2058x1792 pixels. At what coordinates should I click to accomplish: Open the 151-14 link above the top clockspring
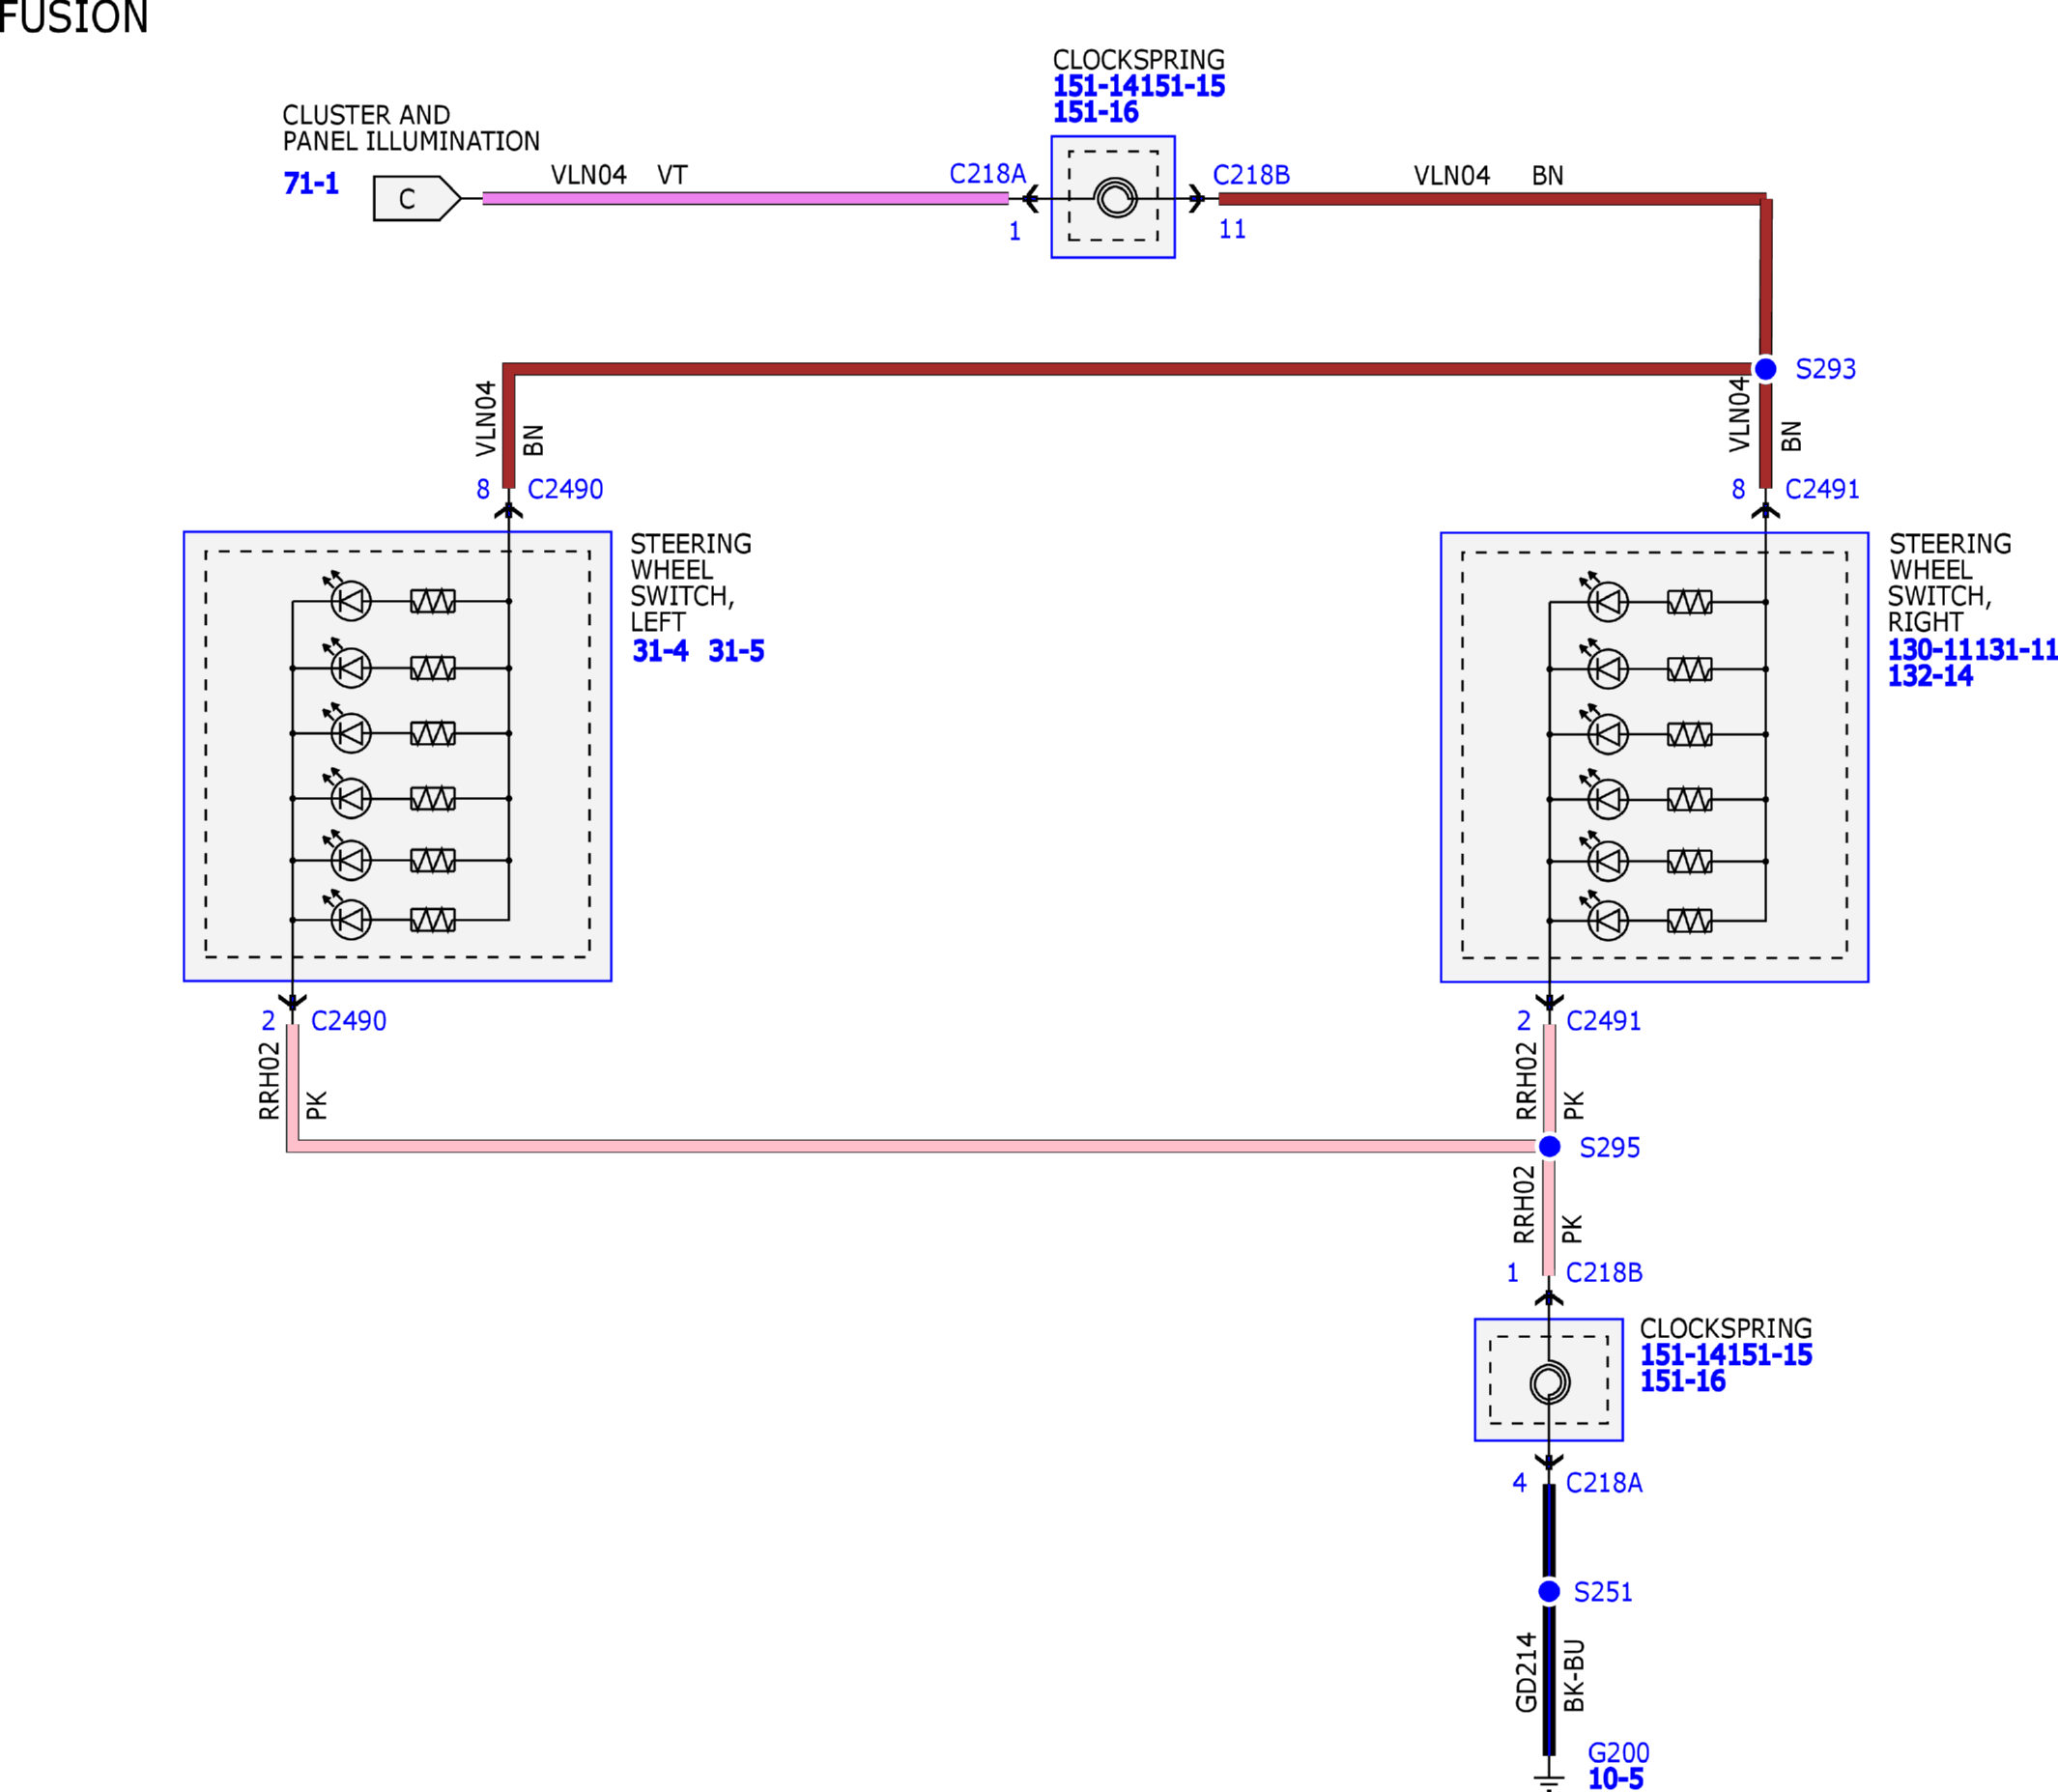pyautogui.click(x=1096, y=86)
